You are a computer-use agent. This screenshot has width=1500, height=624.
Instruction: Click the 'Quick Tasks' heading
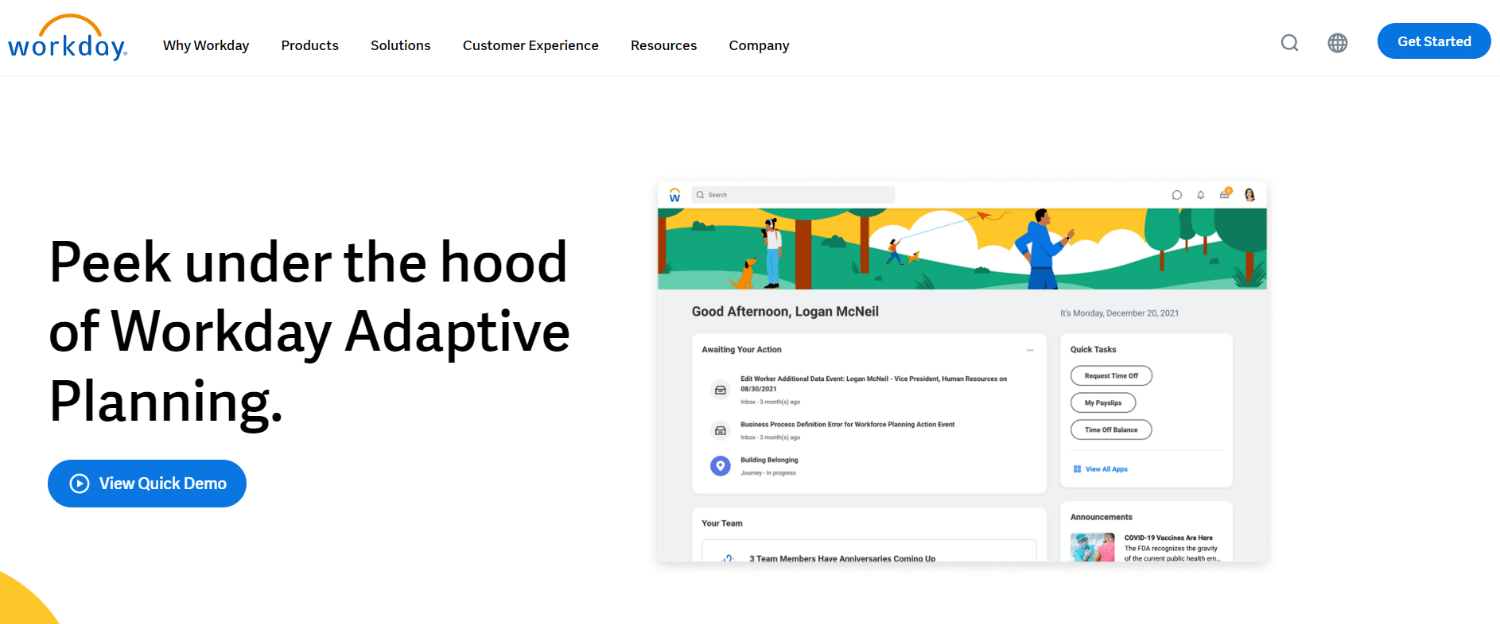[1093, 350]
